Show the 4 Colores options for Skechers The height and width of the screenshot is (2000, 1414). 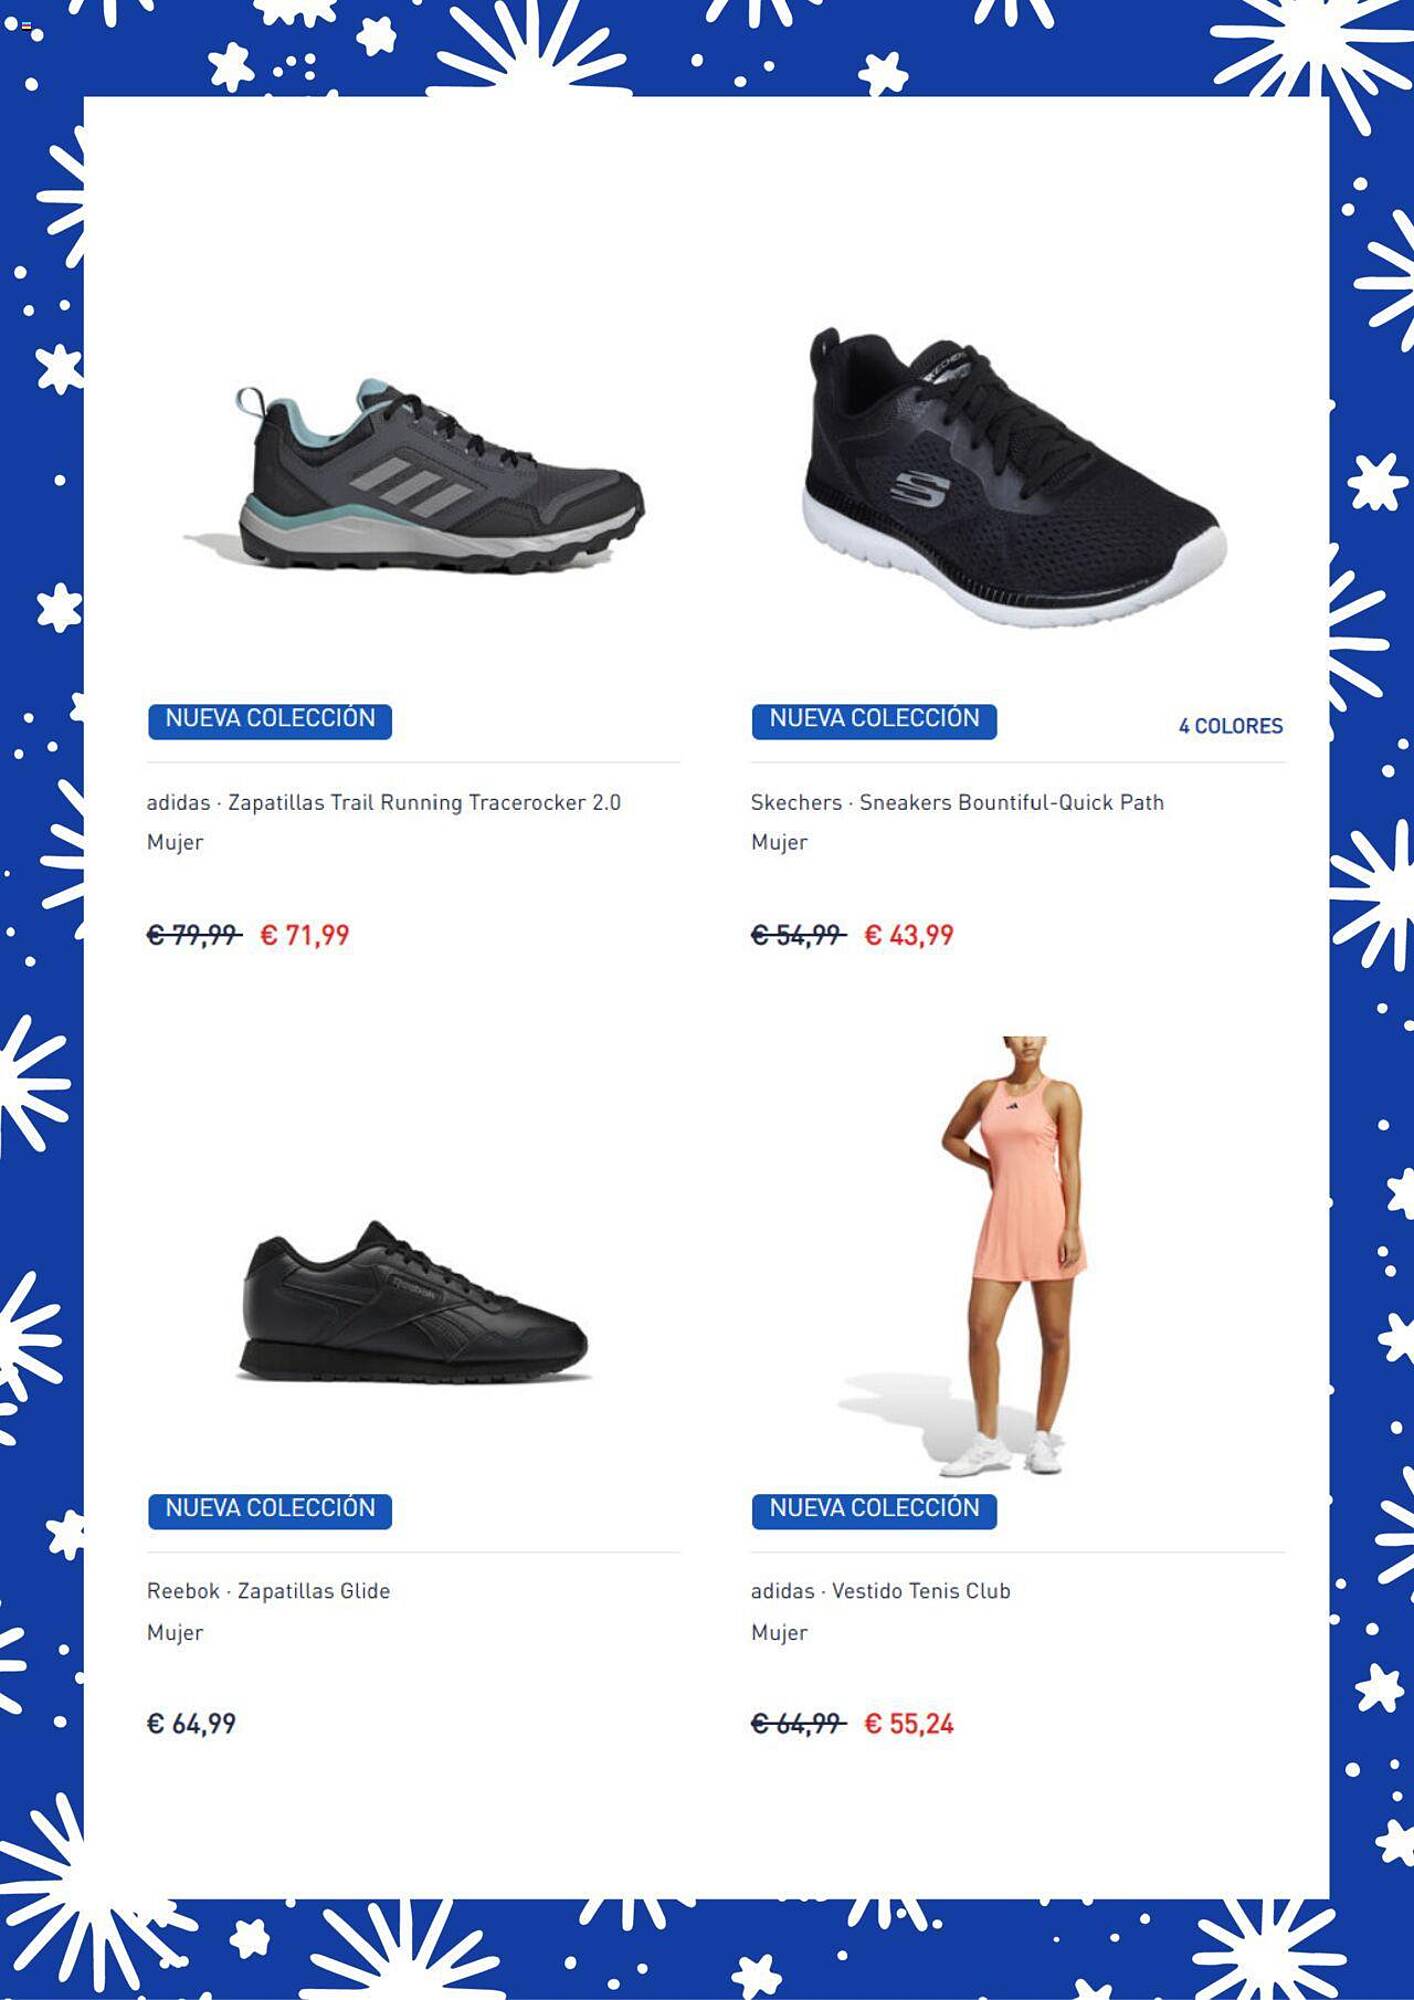point(1230,726)
